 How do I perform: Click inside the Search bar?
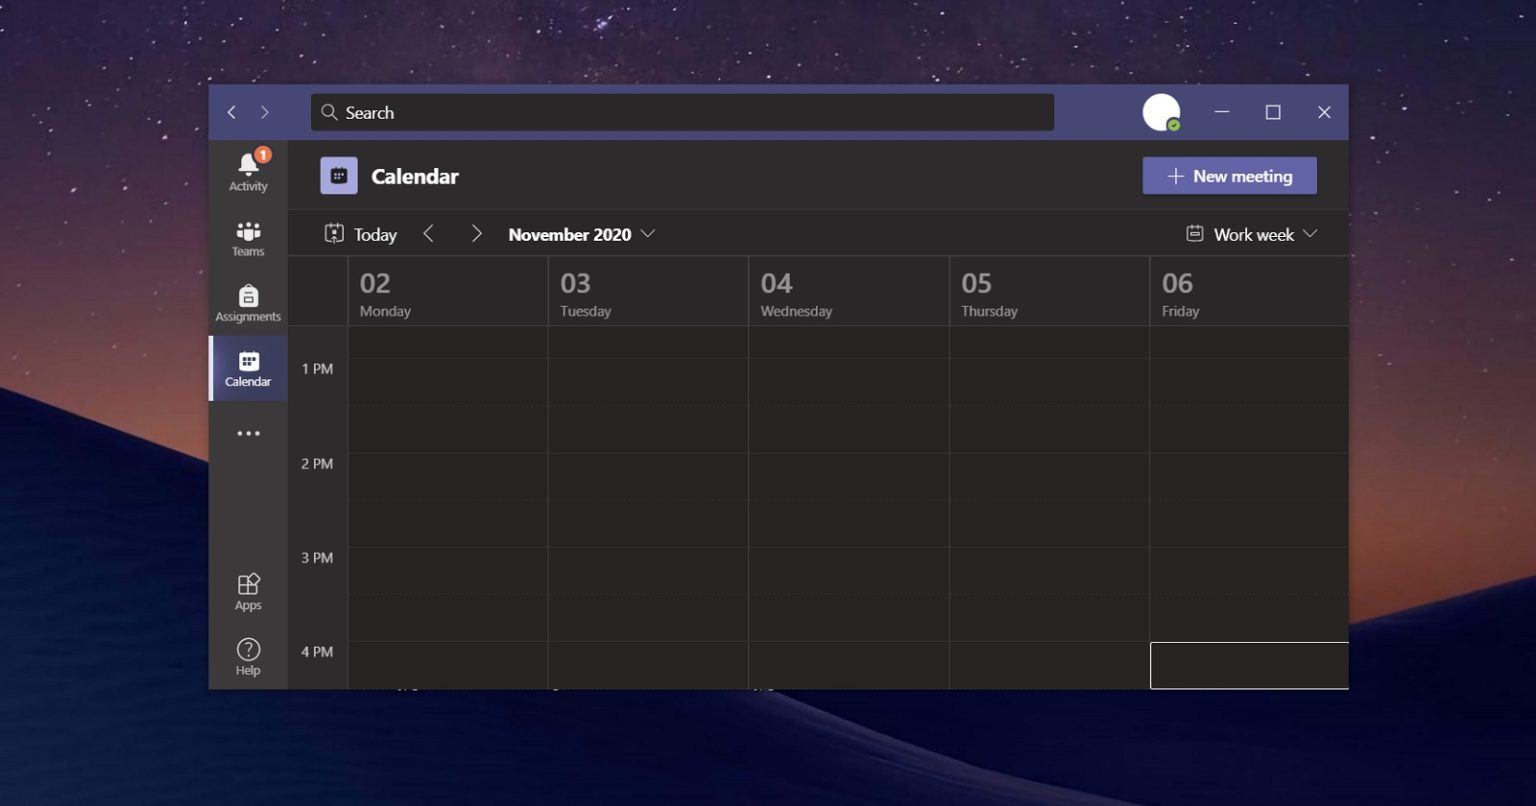pyautogui.click(x=683, y=112)
